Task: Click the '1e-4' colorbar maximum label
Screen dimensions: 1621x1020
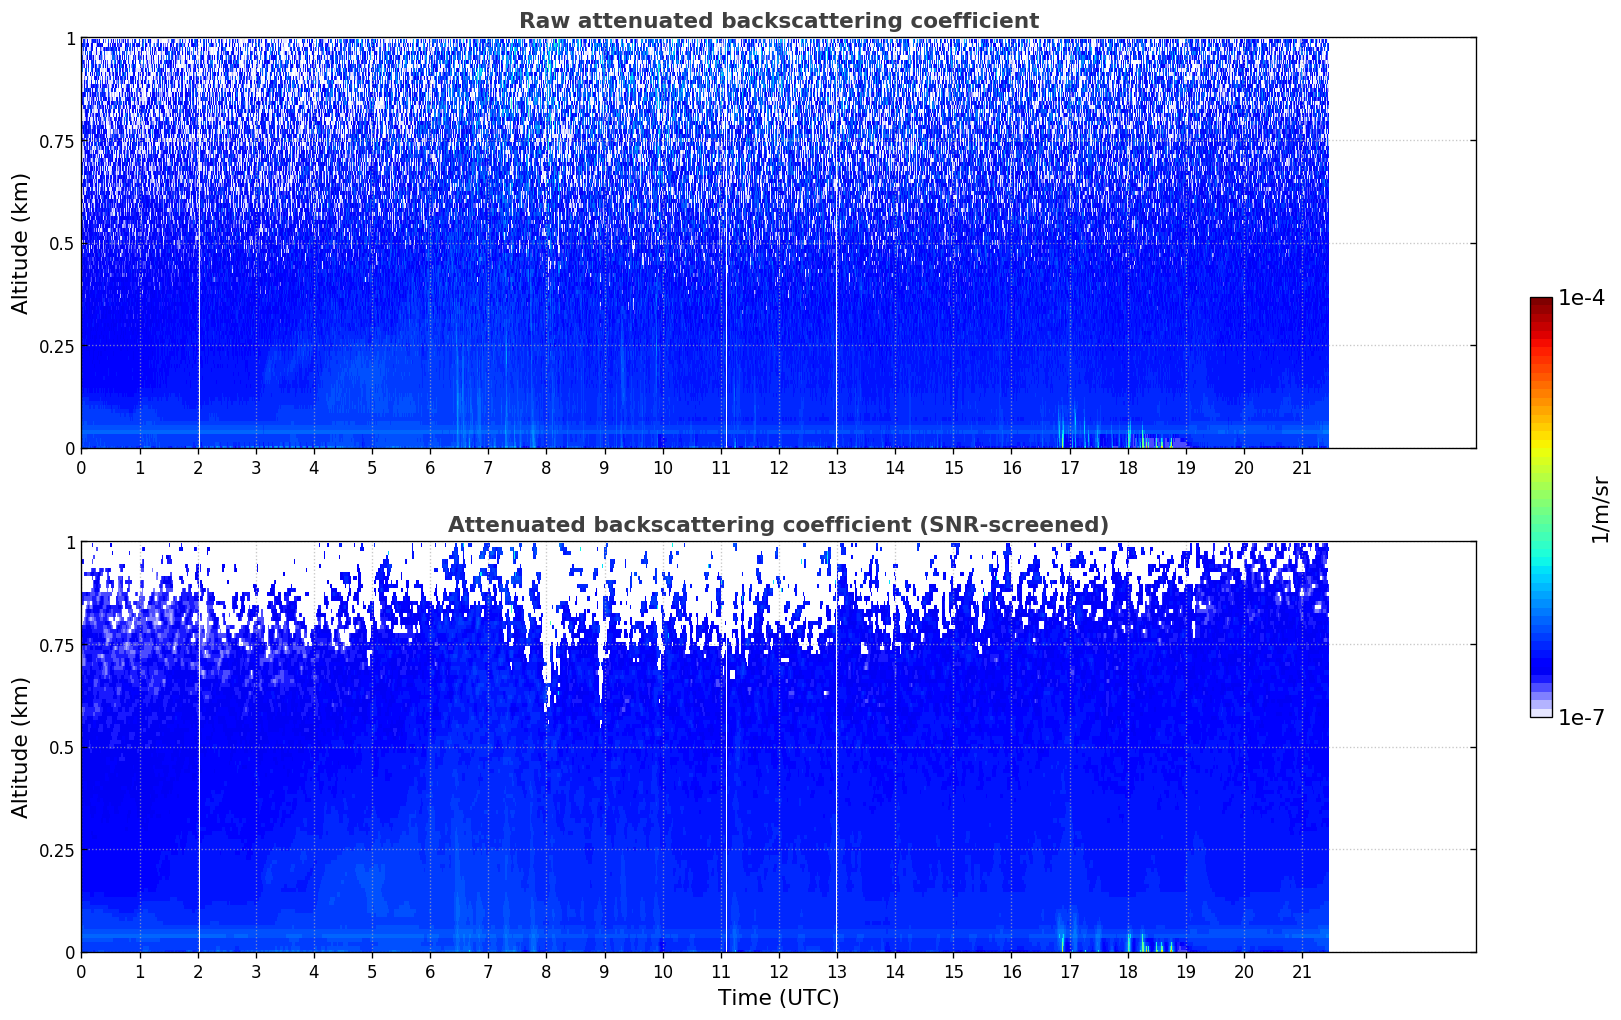Action: pyautogui.click(x=1581, y=298)
